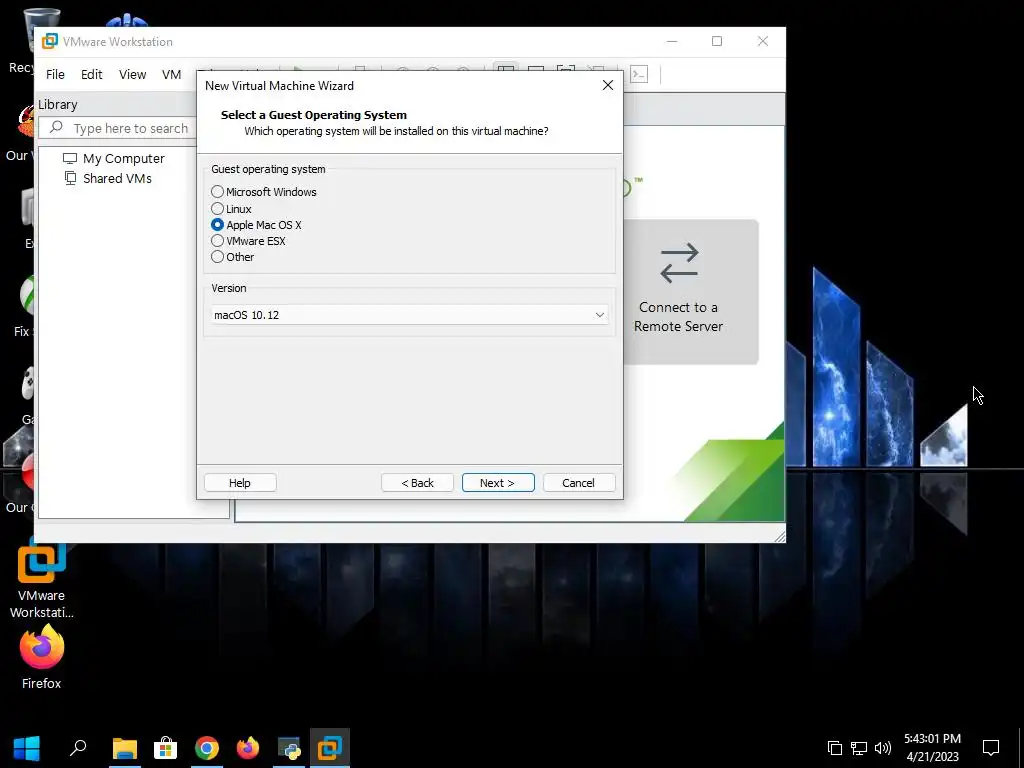This screenshot has width=1024, height=768.
Task: Open the macOS 10.12 version dropdown
Action: coord(409,315)
